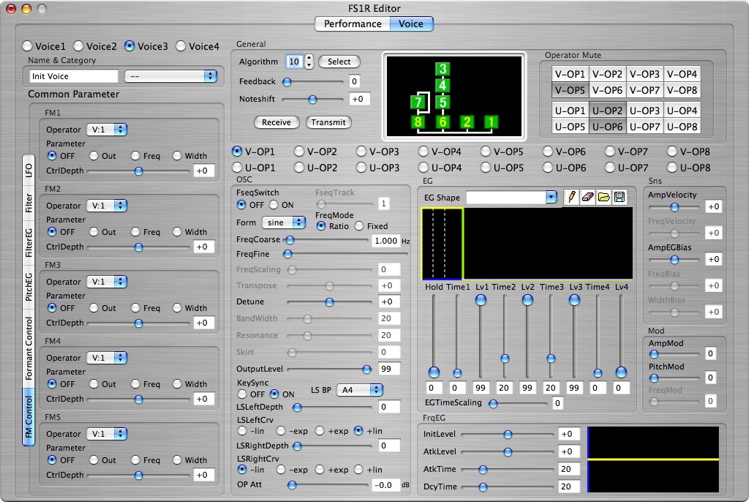
Task: Click operator 7 block in algorithm display
Action: (418, 102)
